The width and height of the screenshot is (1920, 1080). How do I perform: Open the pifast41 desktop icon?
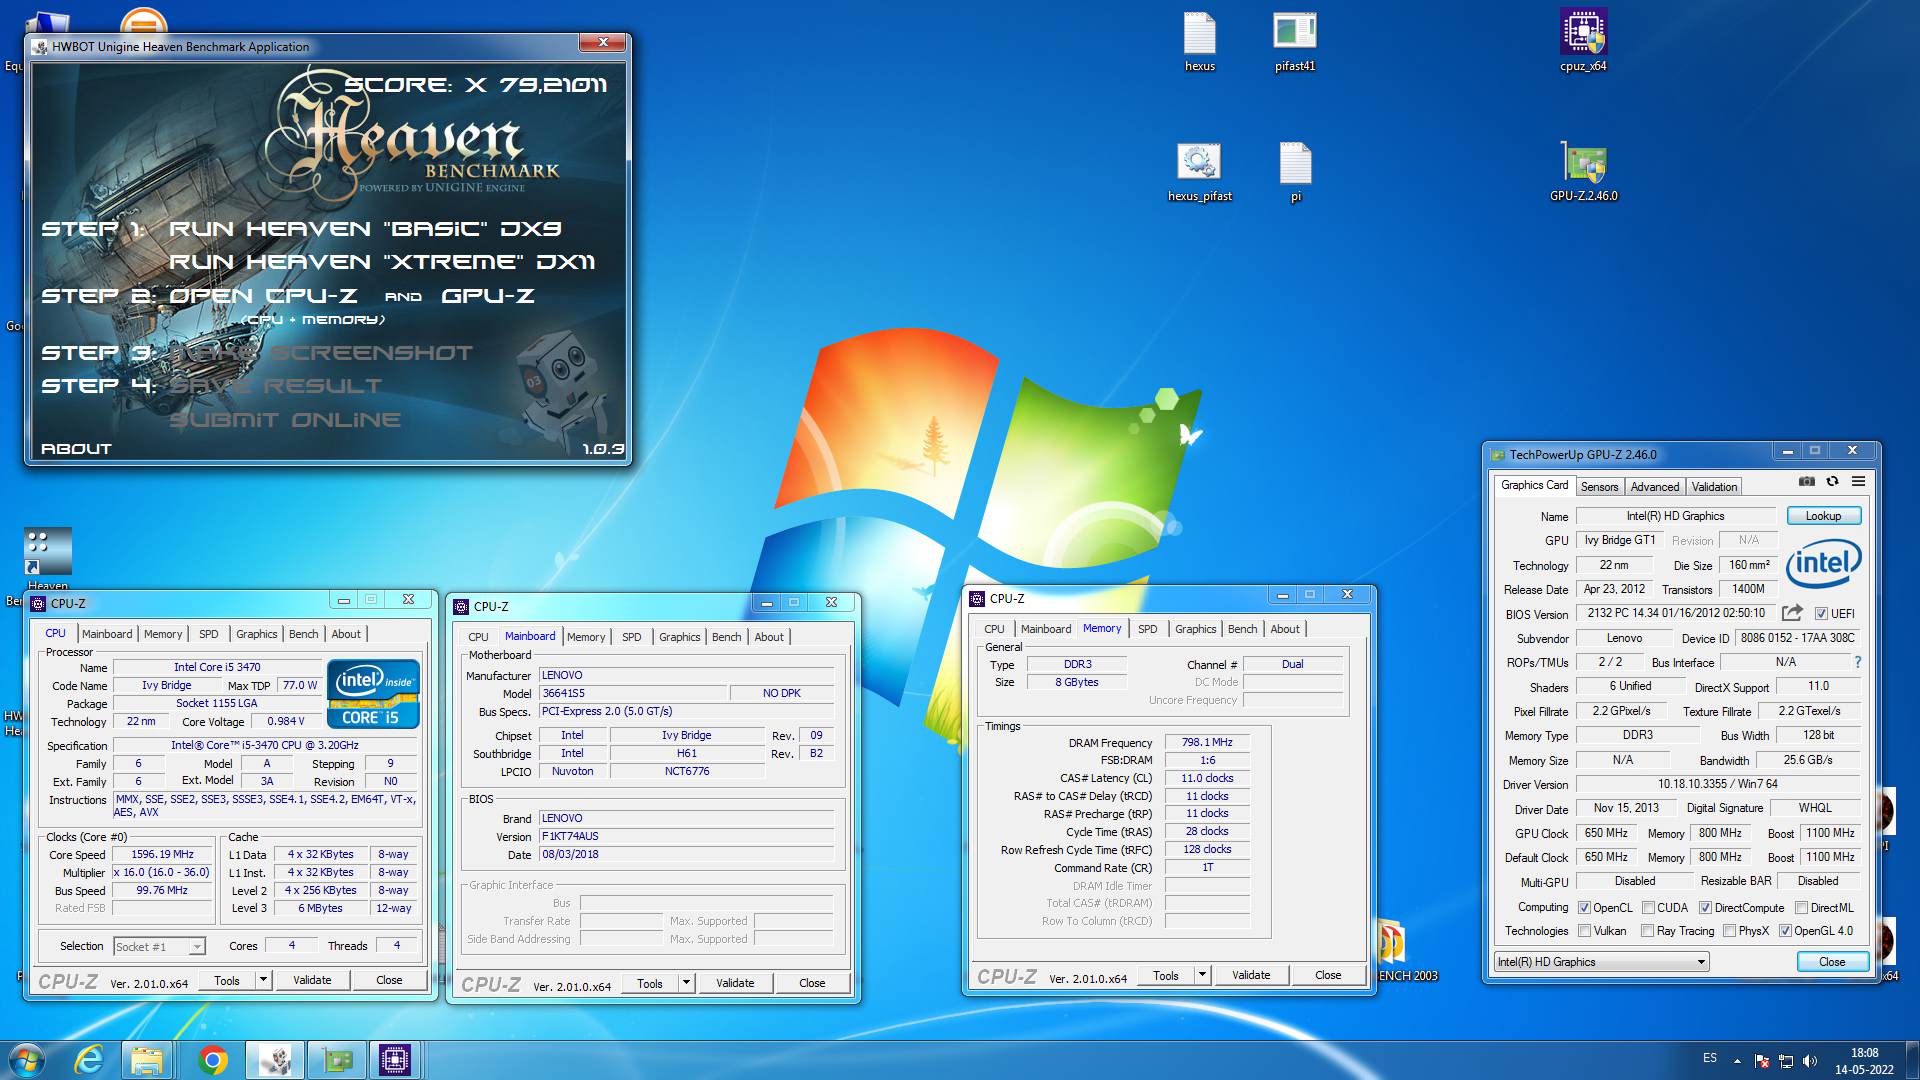pyautogui.click(x=1295, y=42)
